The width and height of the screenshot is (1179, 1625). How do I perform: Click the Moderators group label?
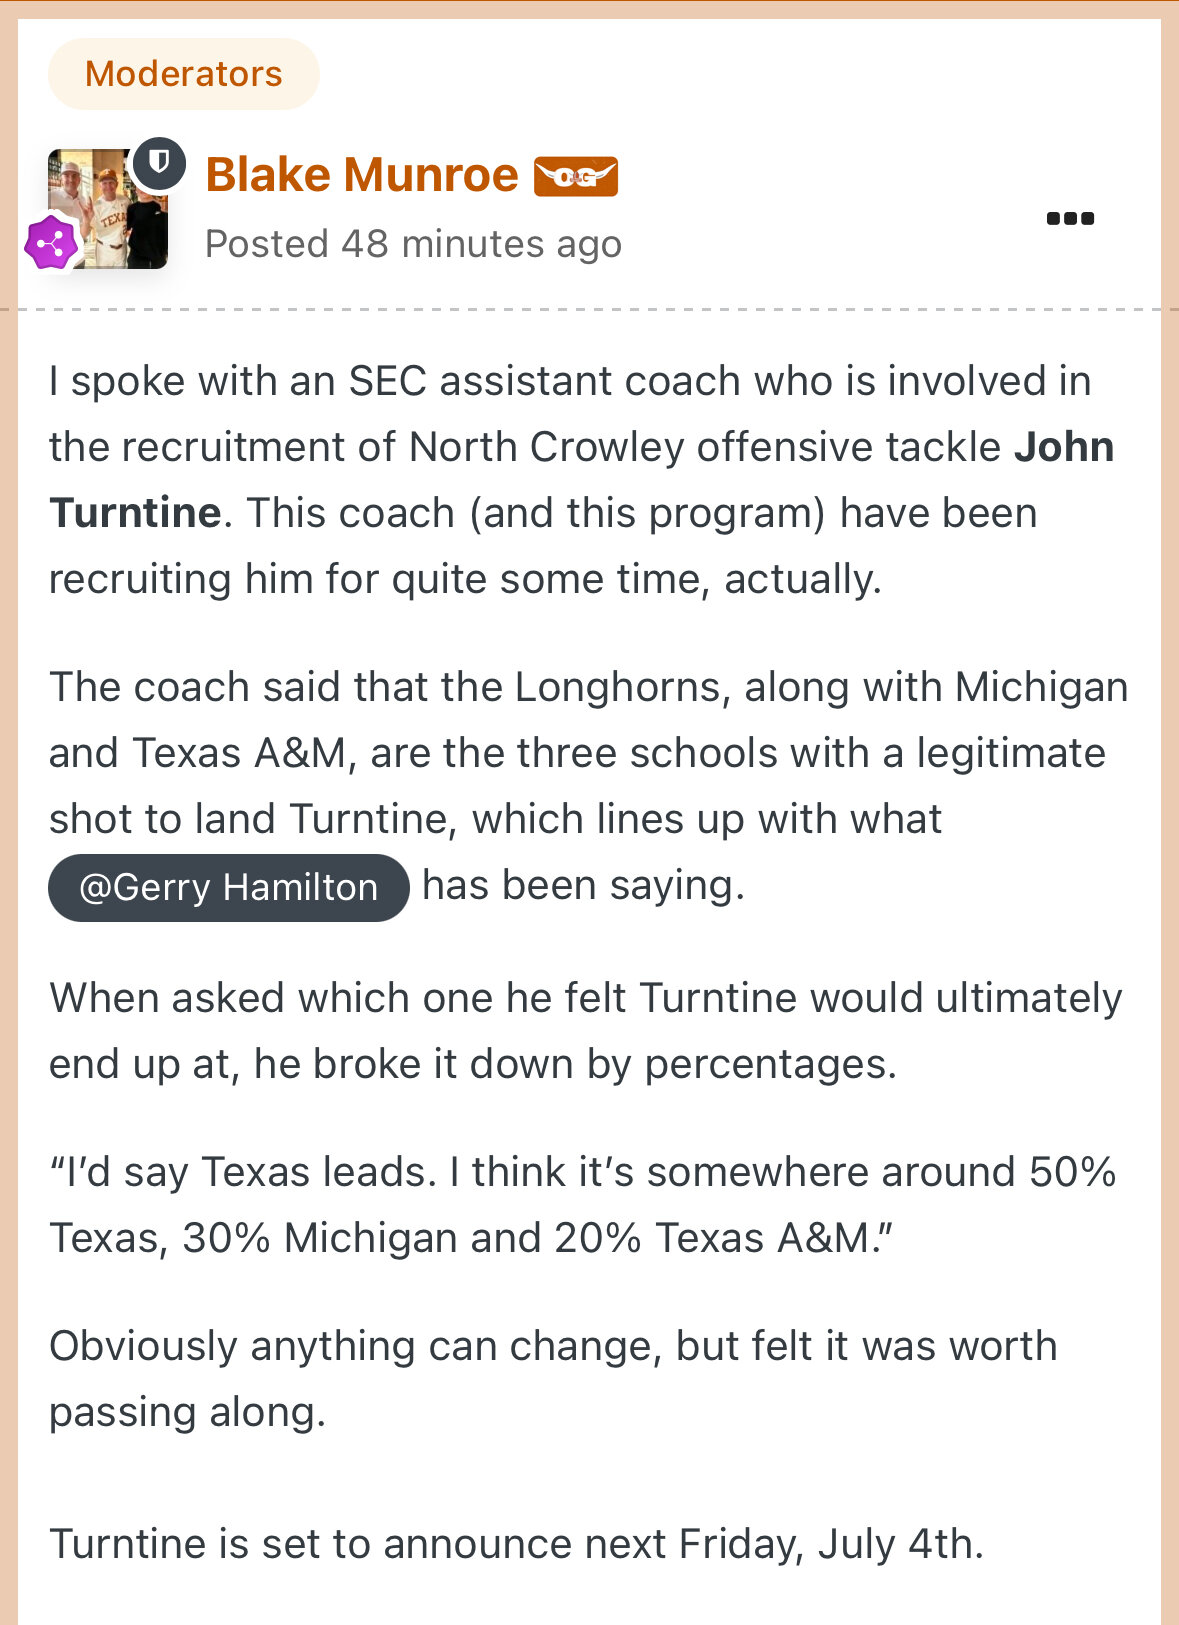(184, 74)
